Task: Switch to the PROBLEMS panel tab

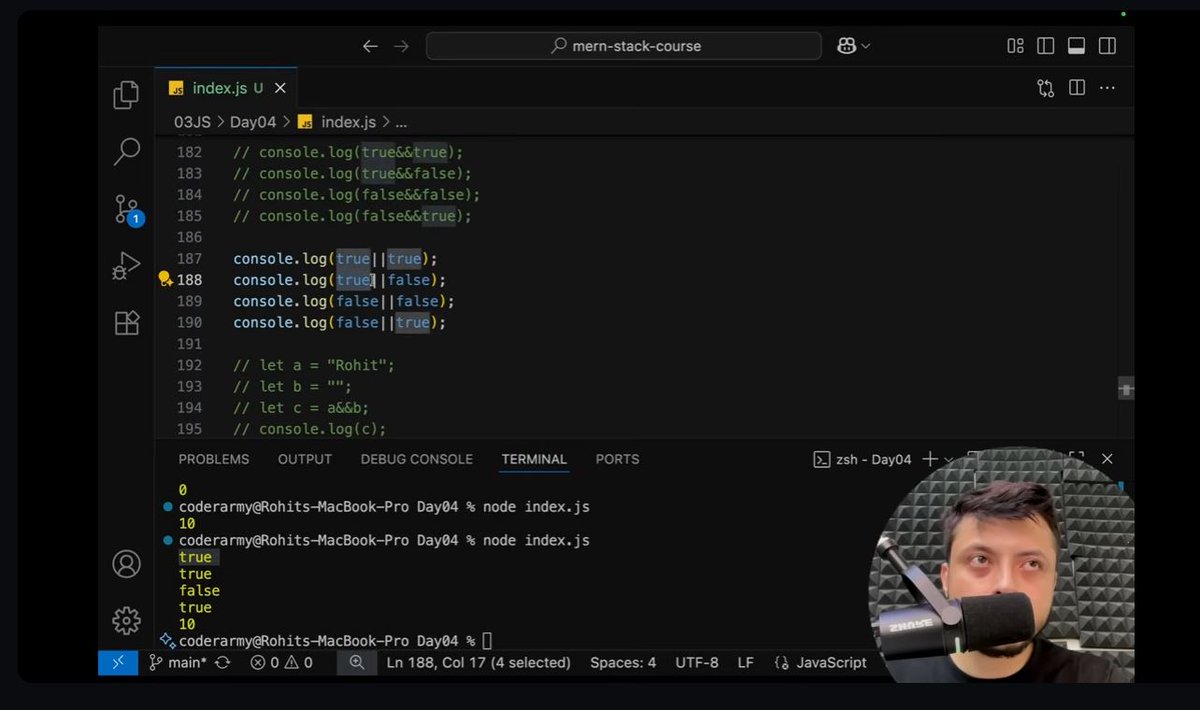Action: click(214, 459)
